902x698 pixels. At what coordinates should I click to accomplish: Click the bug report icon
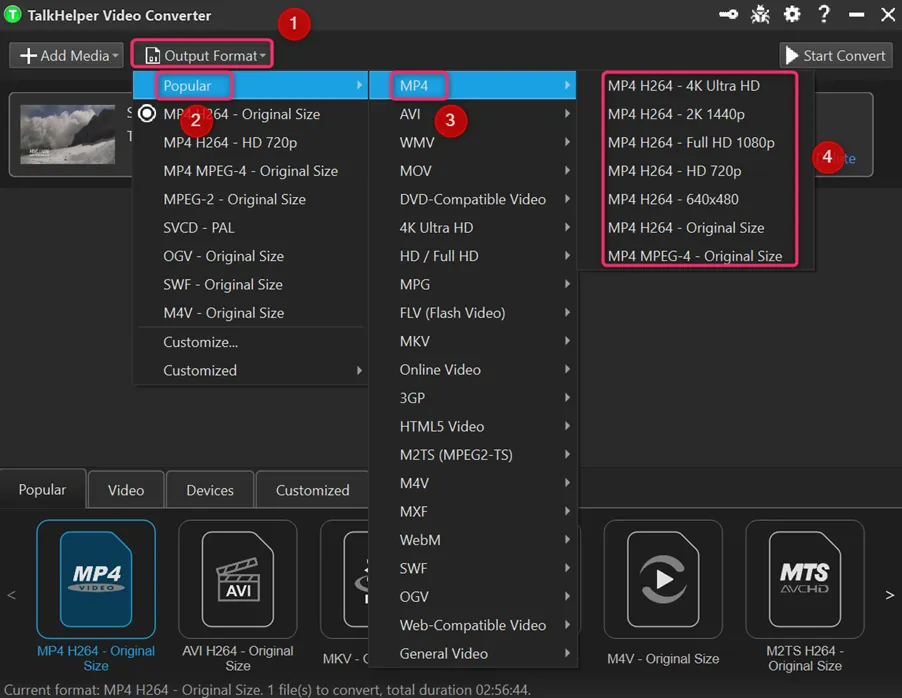(760, 14)
